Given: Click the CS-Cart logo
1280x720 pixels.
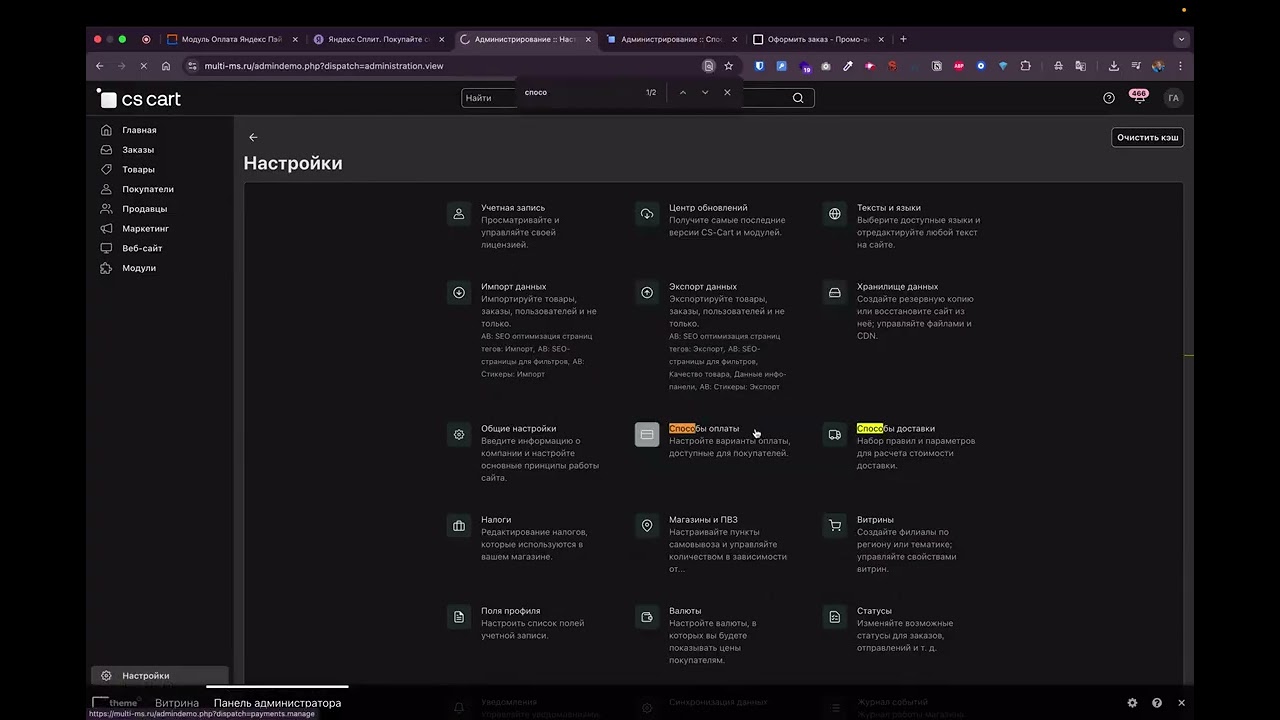Looking at the screenshot, I should click(x=139, y=99).
